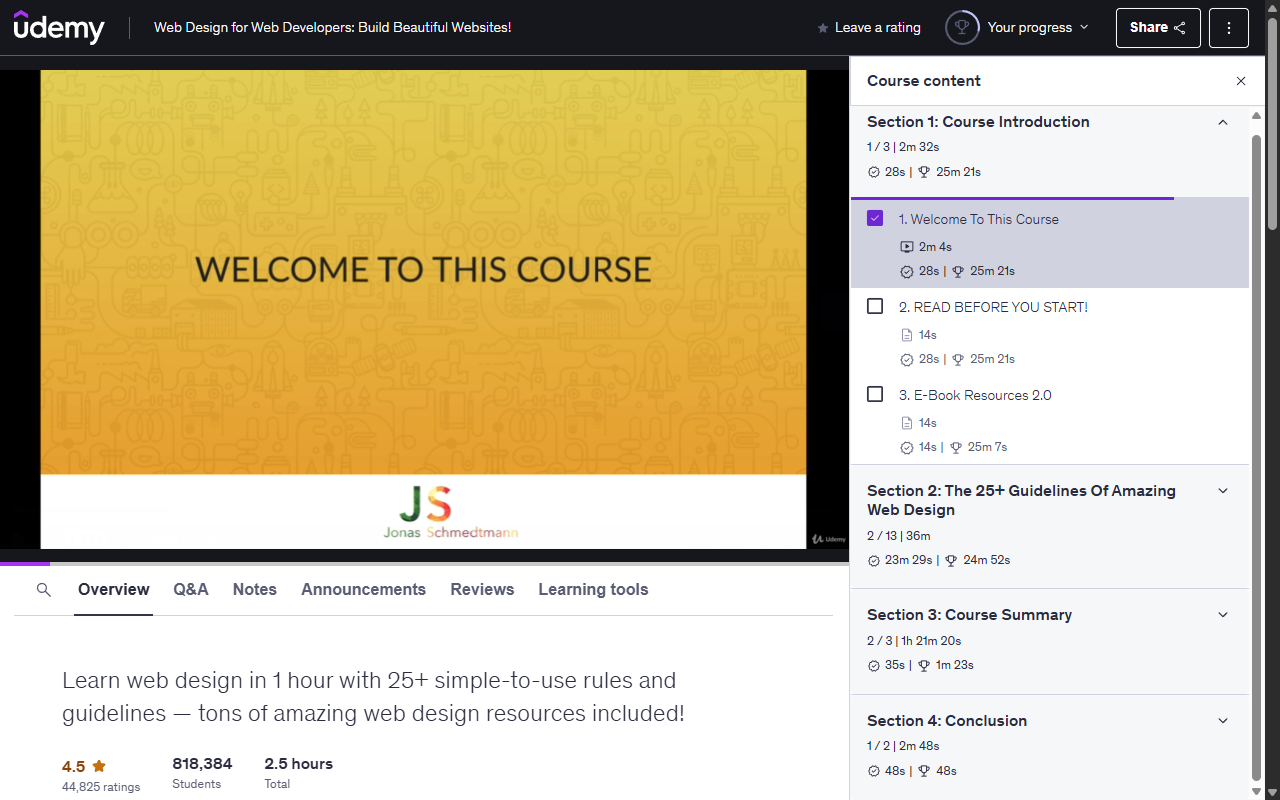Close the Course content panel
Screen dimensions: 1280x800
point(1241,81)
